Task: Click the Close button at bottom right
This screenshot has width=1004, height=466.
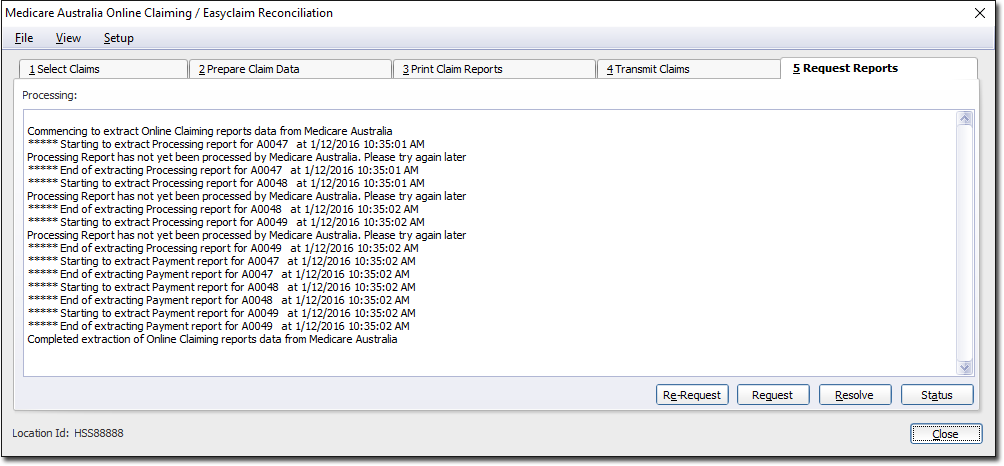Action: [x=944, y=434]
